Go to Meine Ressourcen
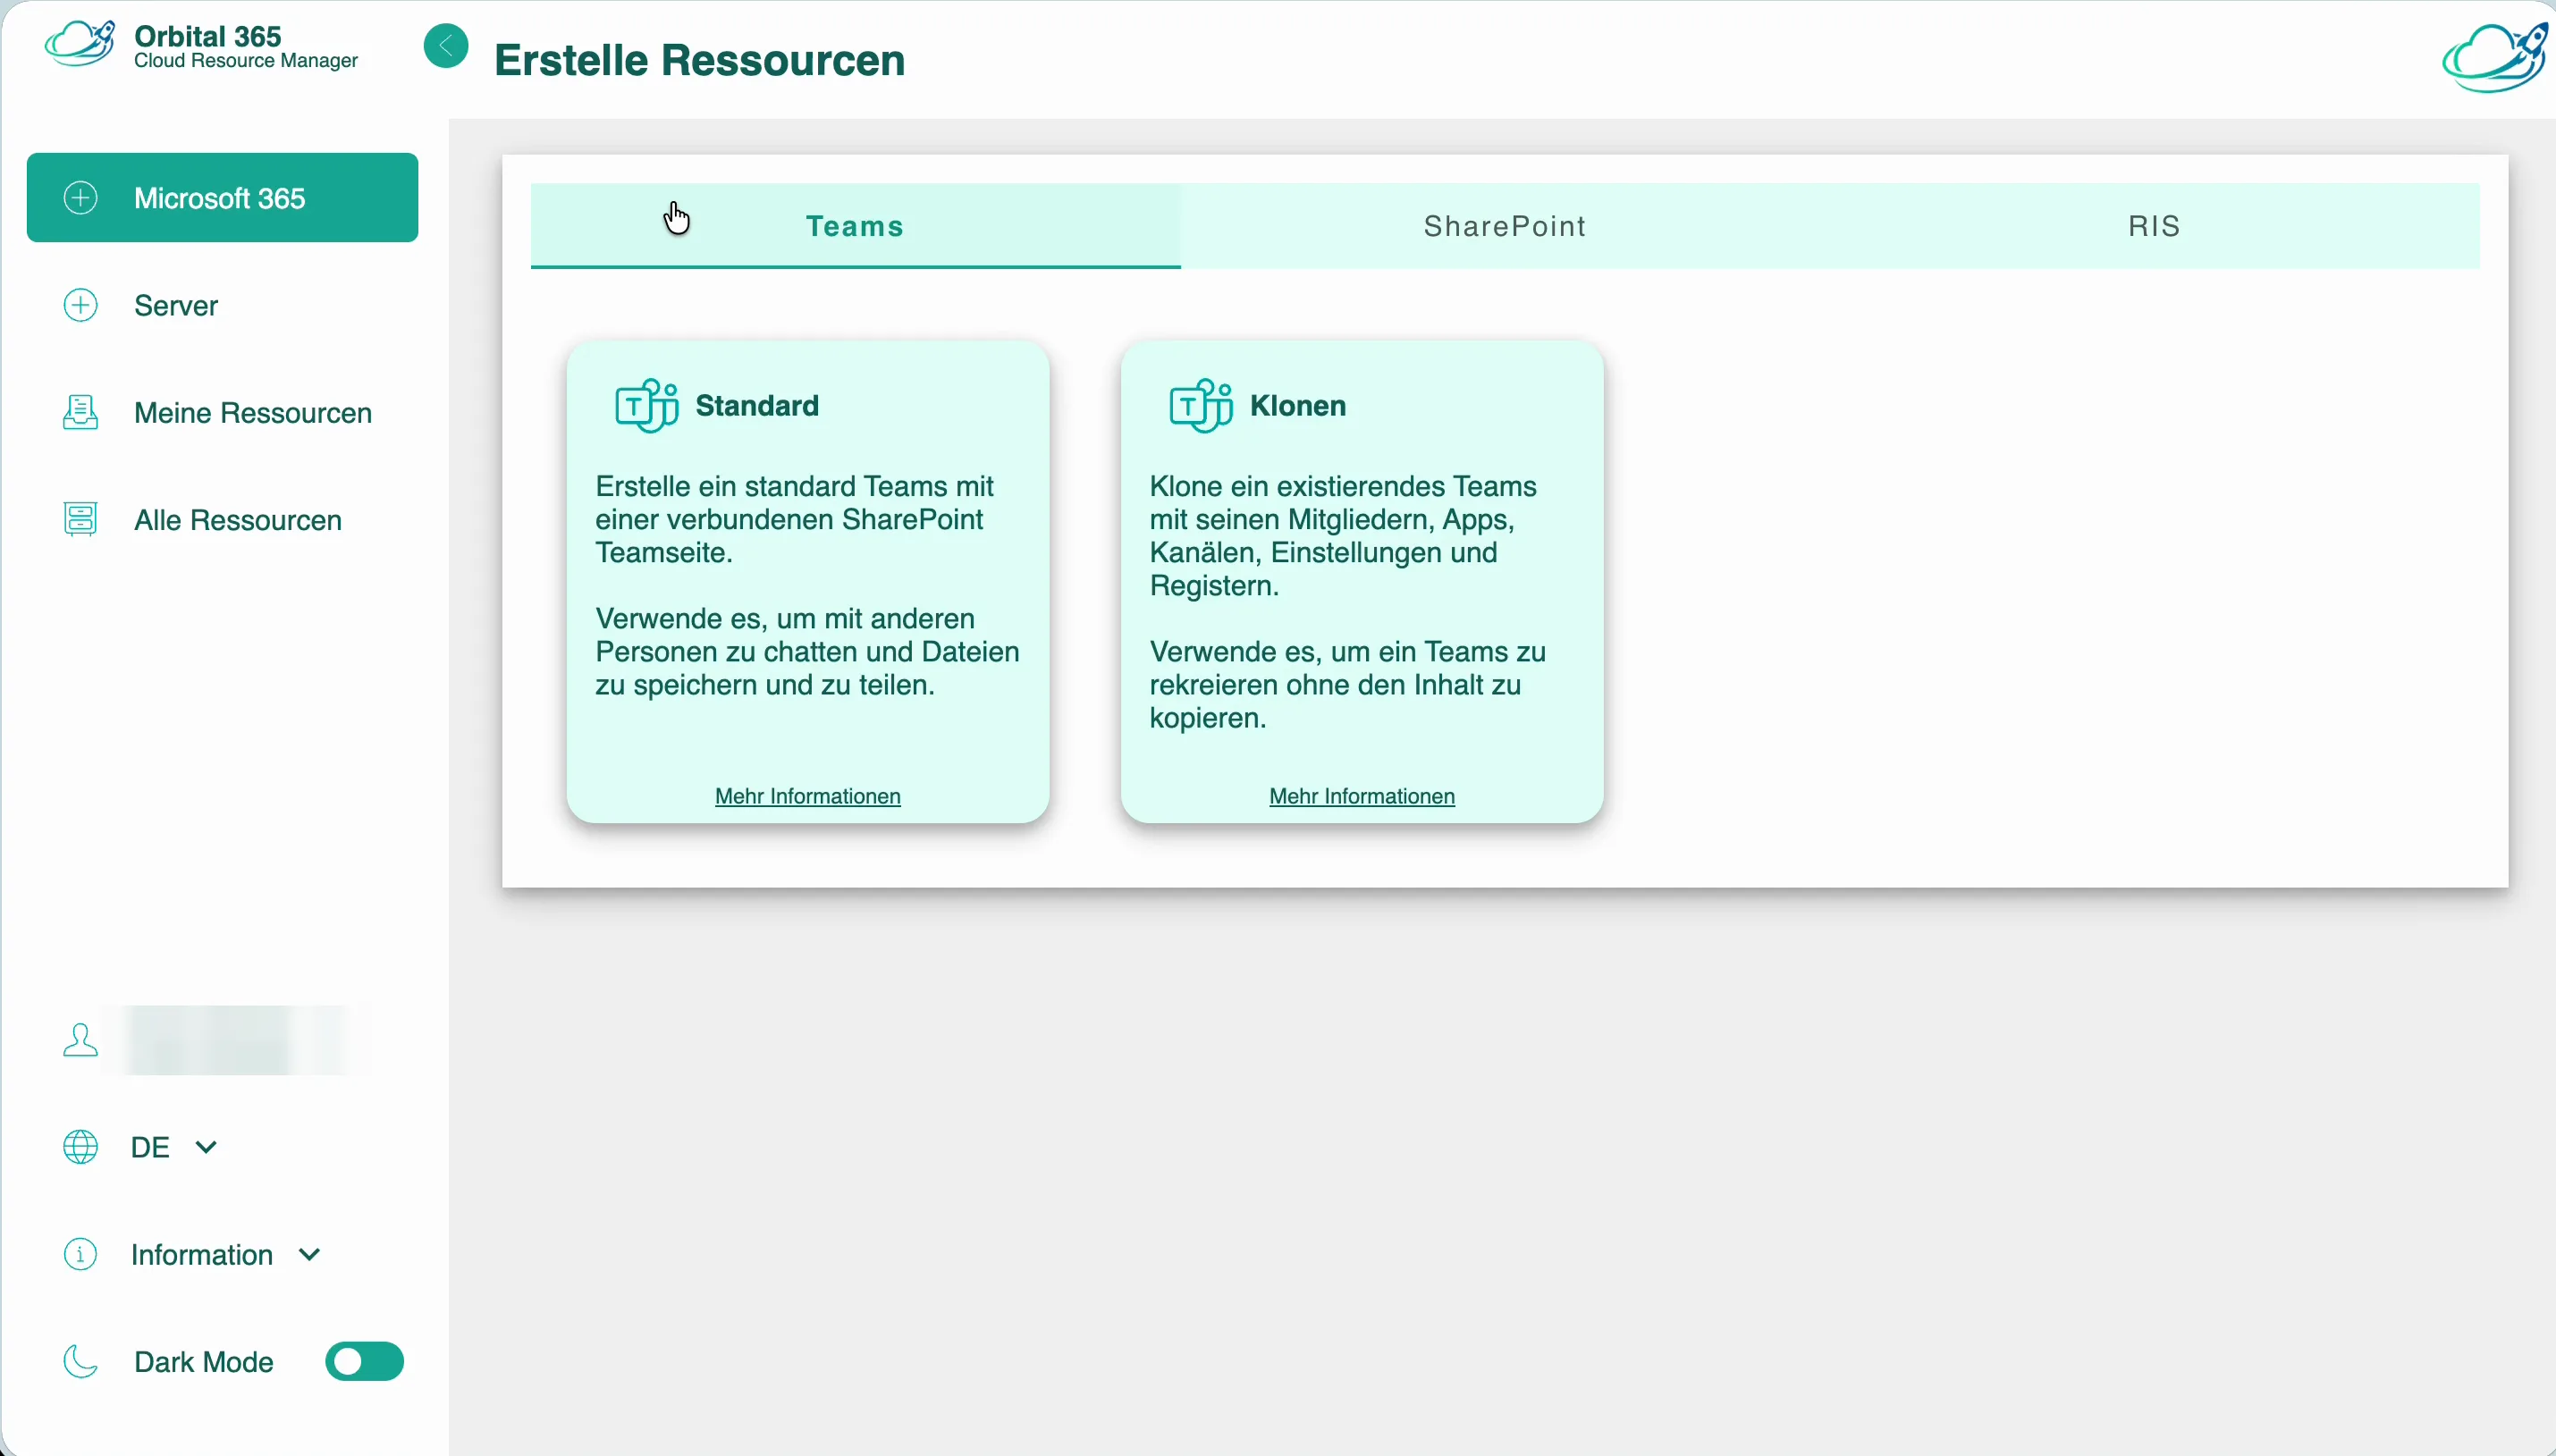Image resolution: width=2556 pixels, height=1456 pixels. pyautogui.click(x=253, y=412)
